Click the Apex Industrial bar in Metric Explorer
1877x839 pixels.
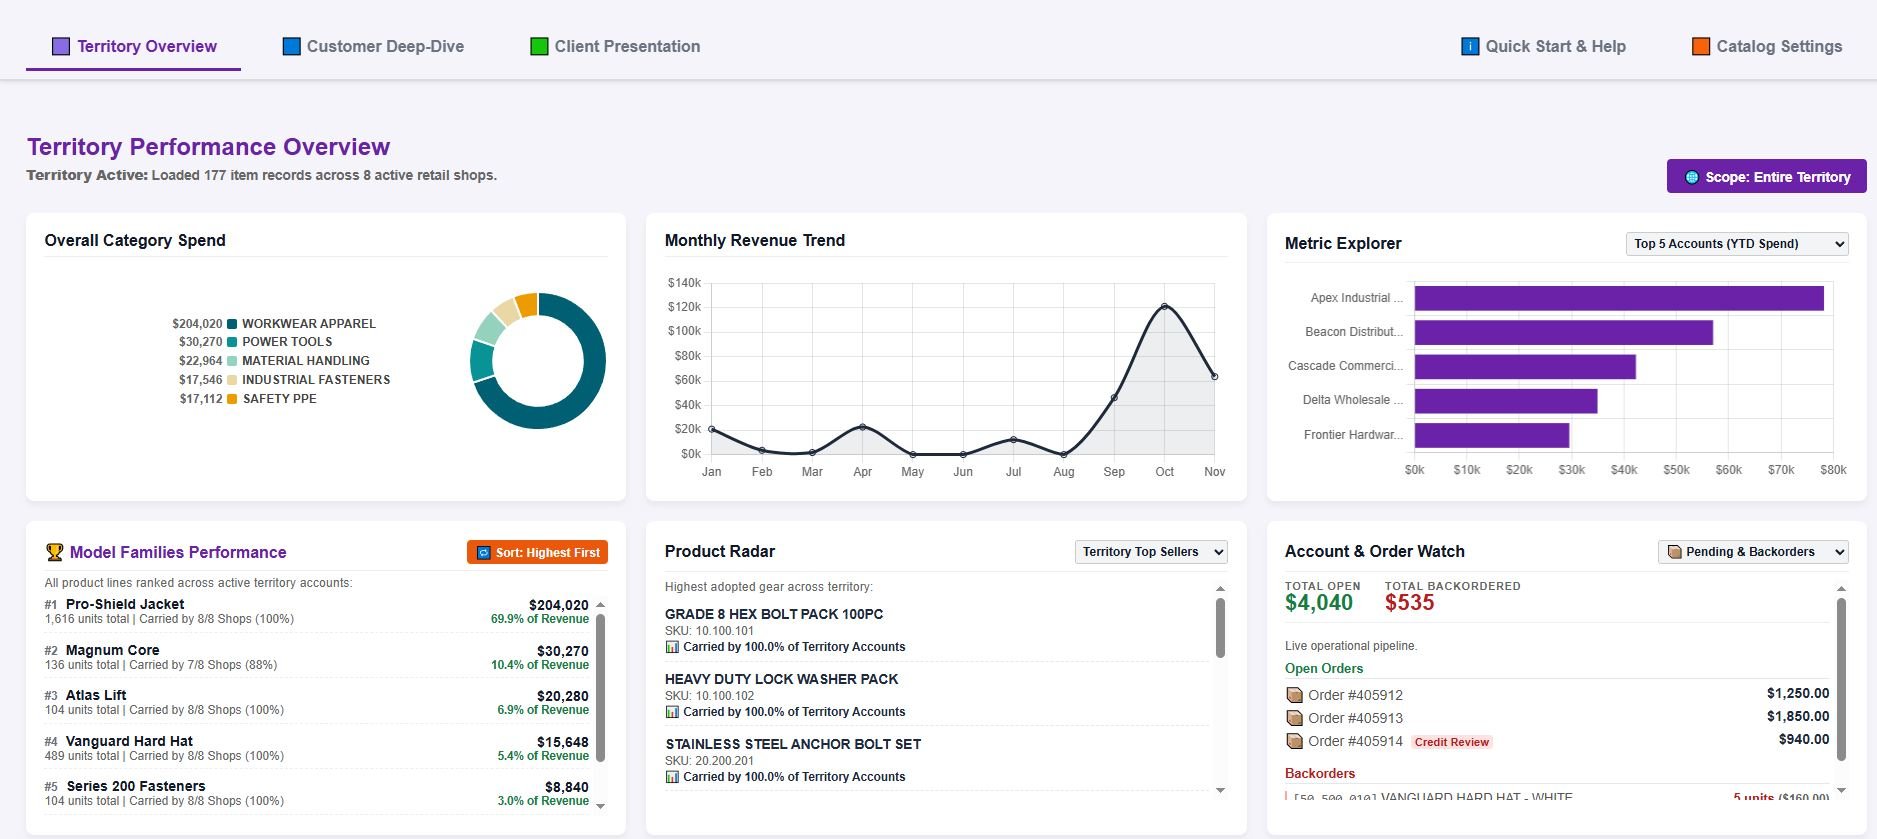pyautogui.click(x=1618, y=298)
